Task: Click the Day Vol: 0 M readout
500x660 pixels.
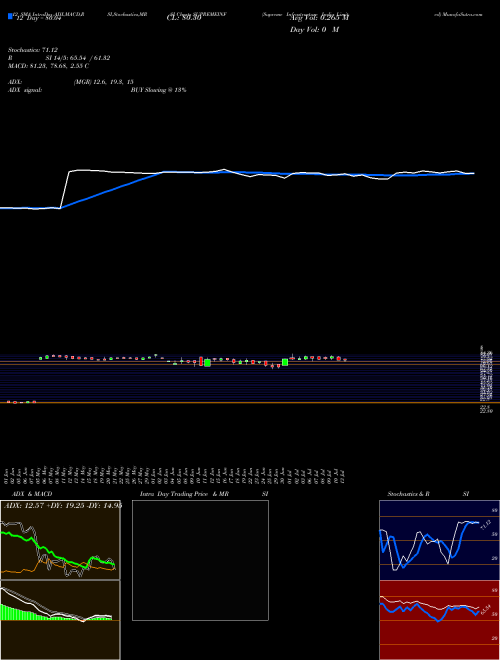Action: (314, 30)
